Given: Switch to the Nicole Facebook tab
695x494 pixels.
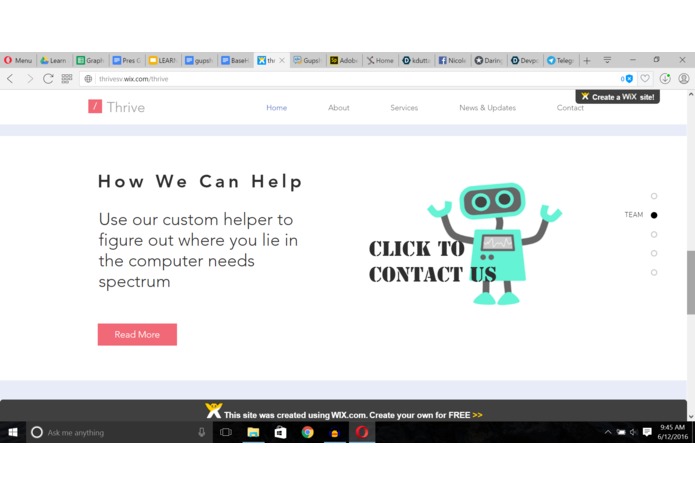Looking at the screenshot, I should point(452,60).
